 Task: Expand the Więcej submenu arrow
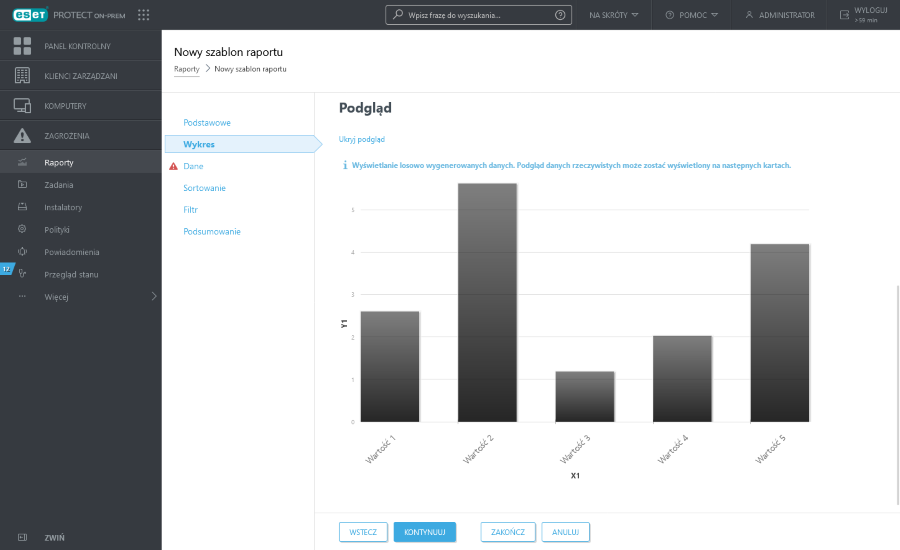[x=154, y=296]
